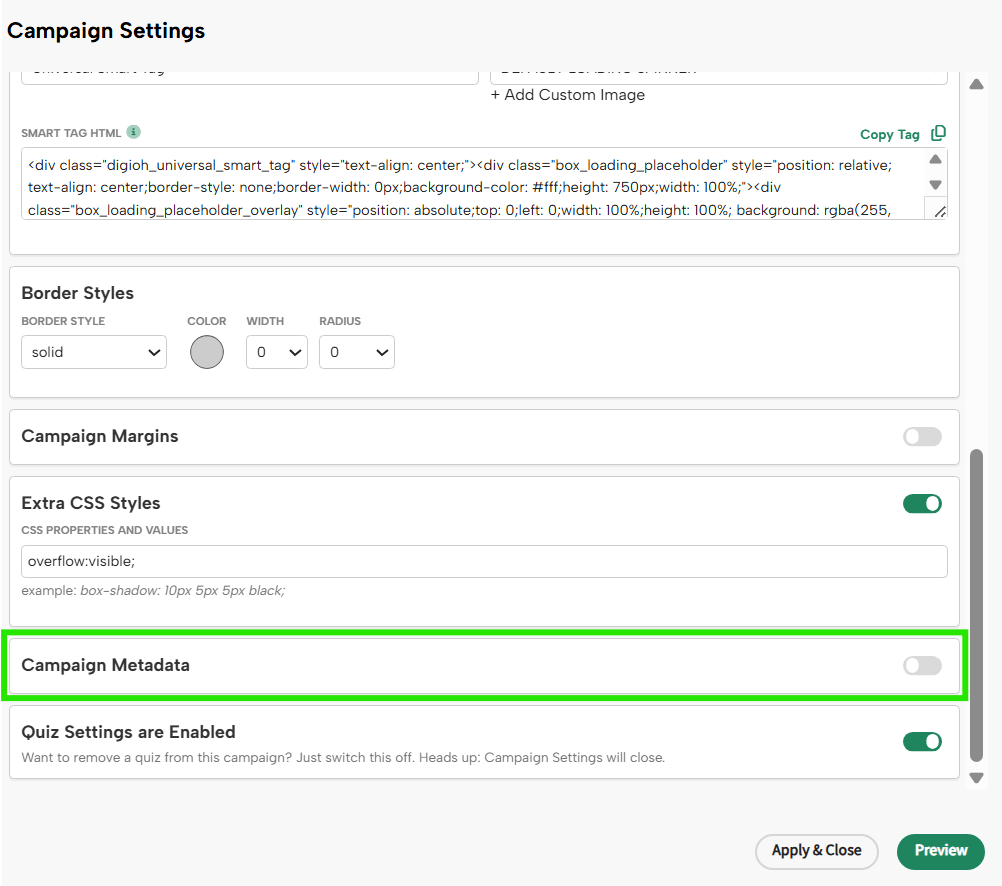Viewport: 1002px width, 886px height.
Task: Disable the Quiz Settings toggle
Action: (x=921, y=741)
